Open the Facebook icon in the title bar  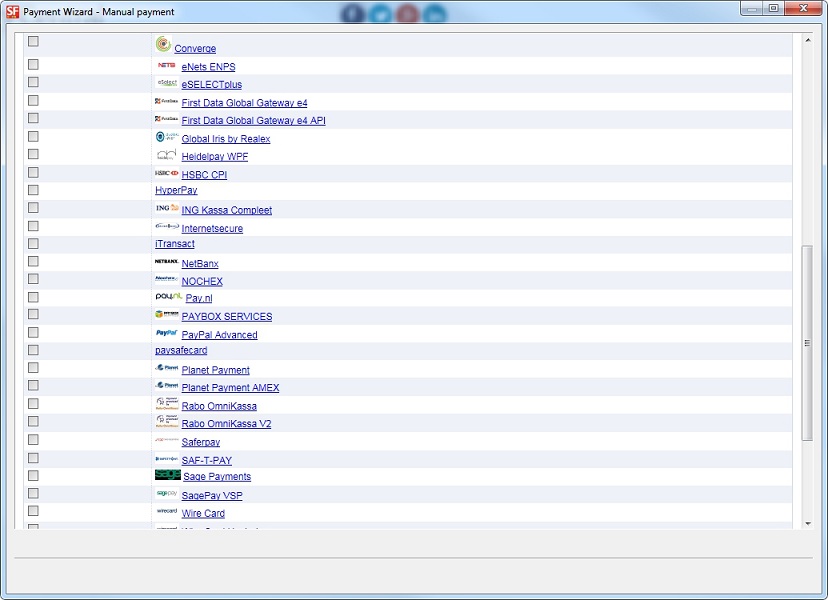tap(353, 13)
